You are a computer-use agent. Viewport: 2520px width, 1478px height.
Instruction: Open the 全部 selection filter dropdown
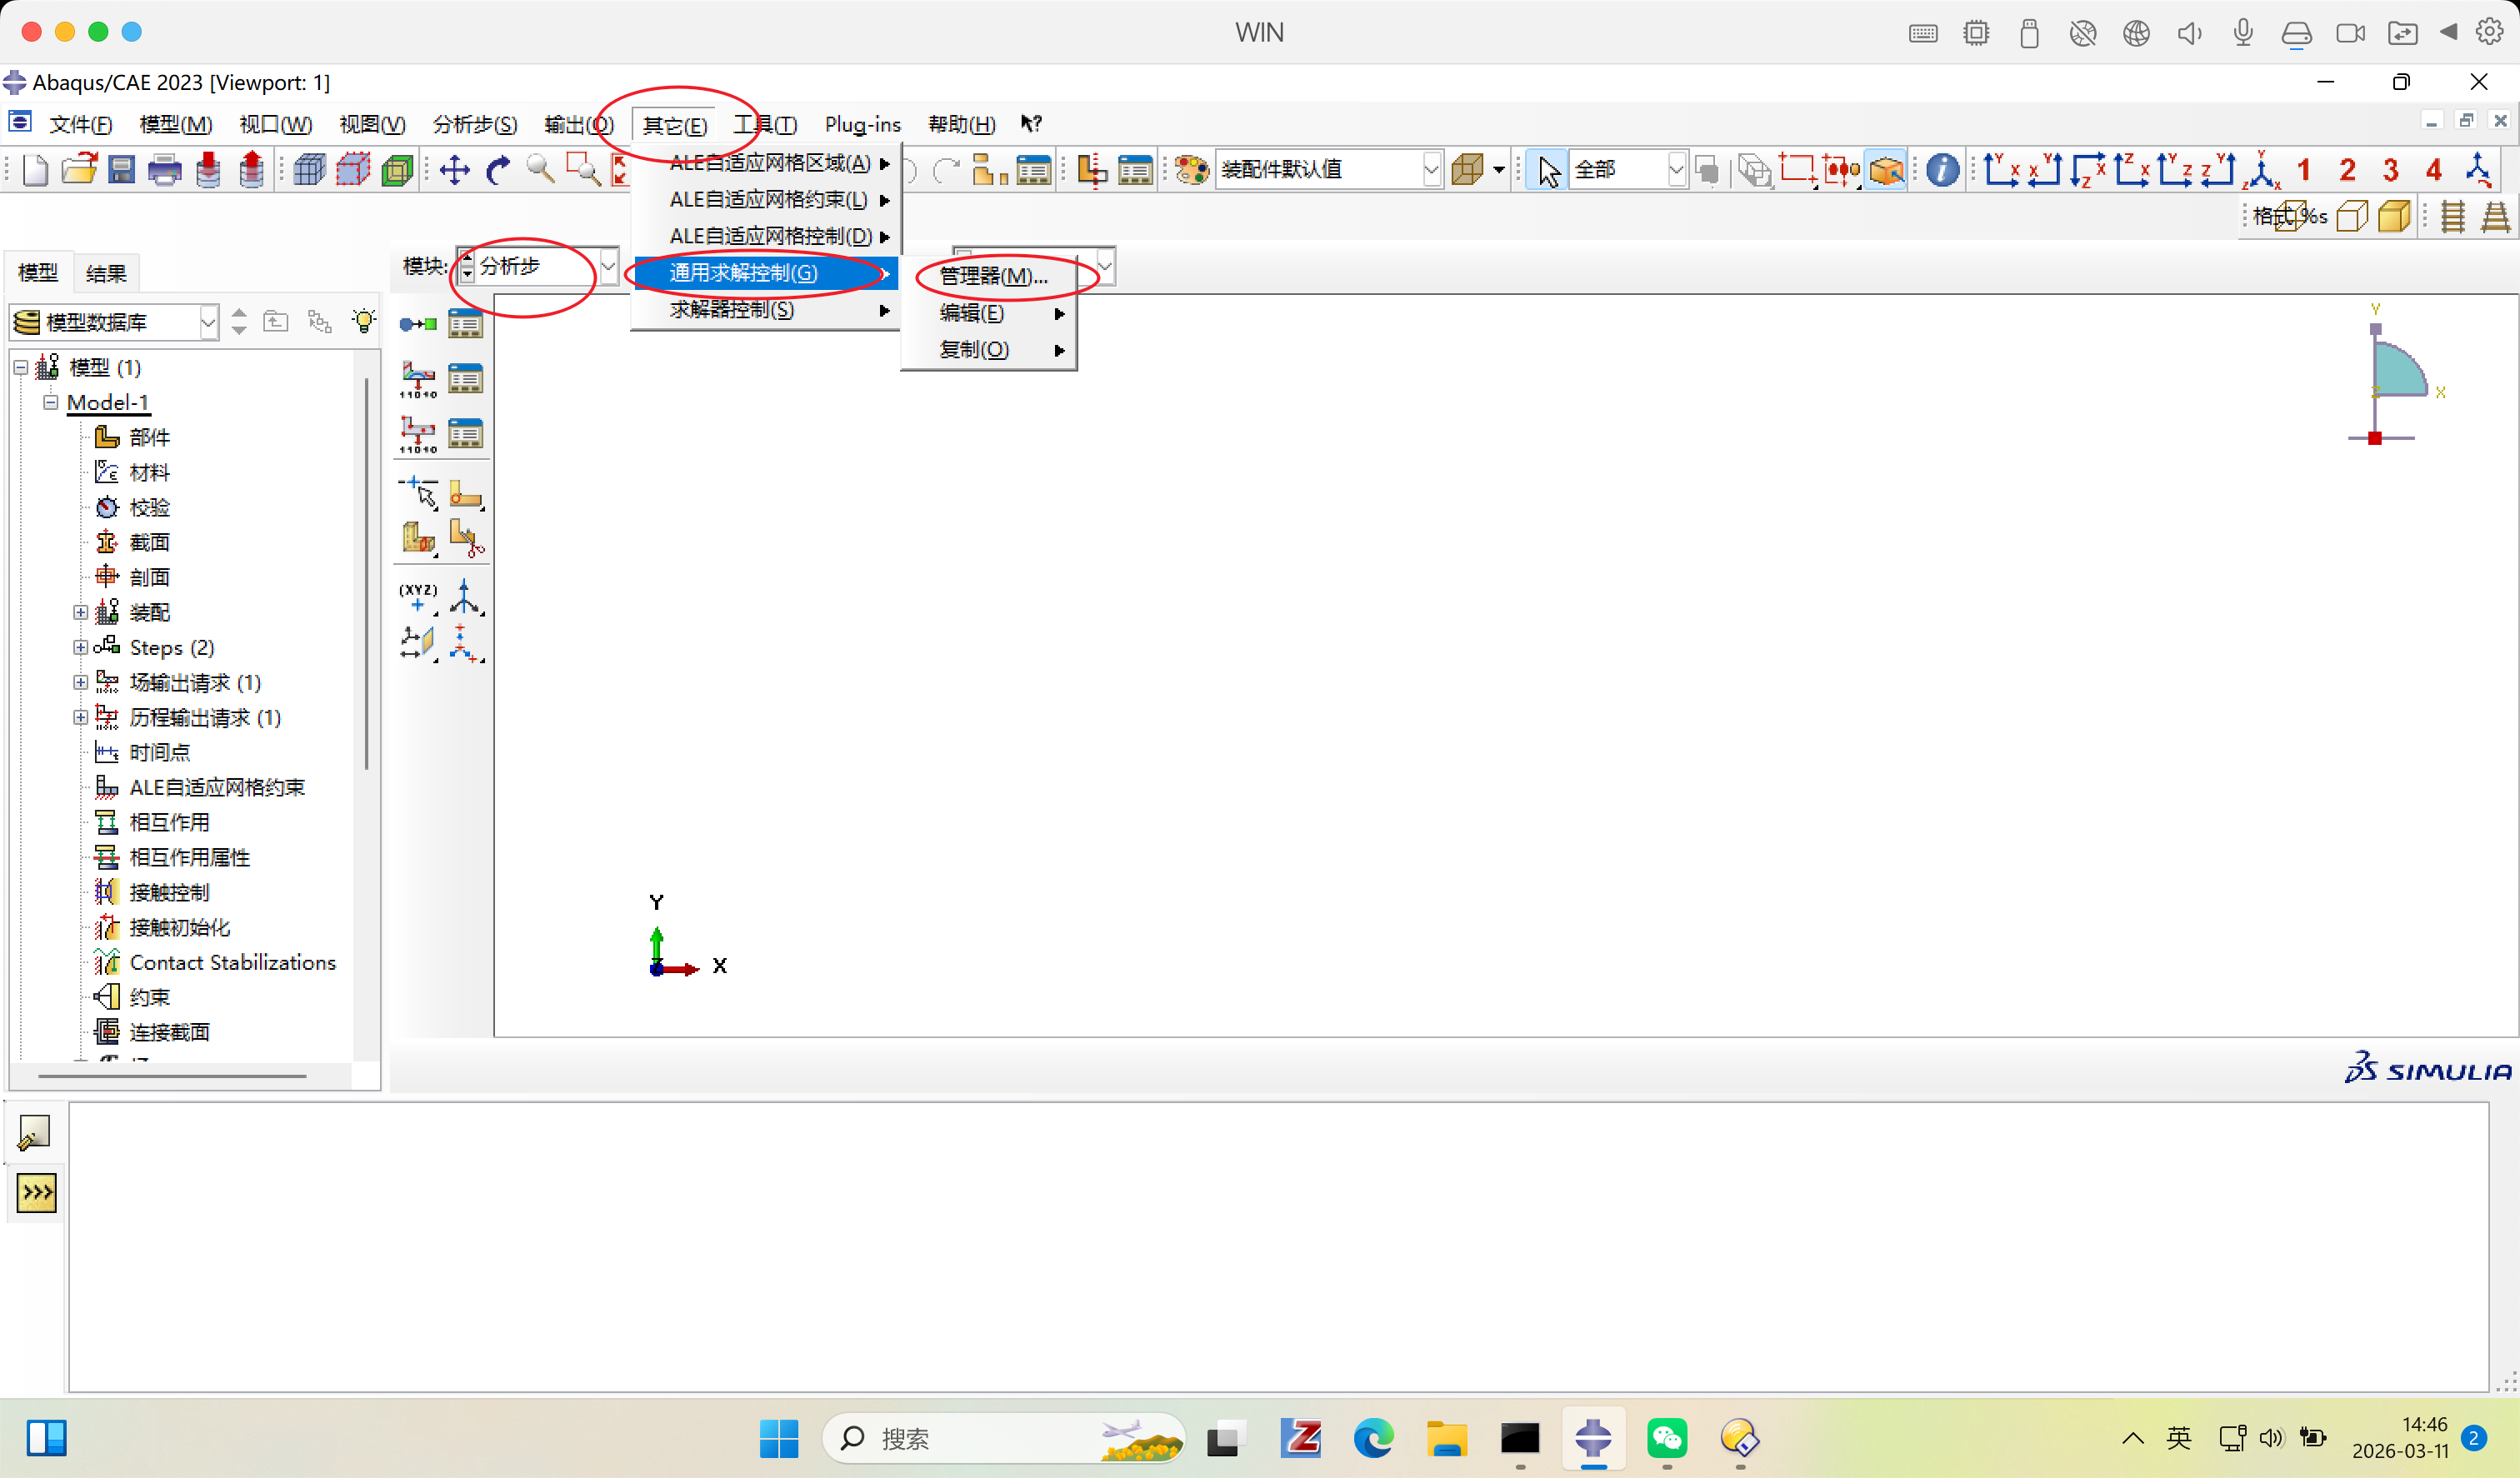[1629, 170]
